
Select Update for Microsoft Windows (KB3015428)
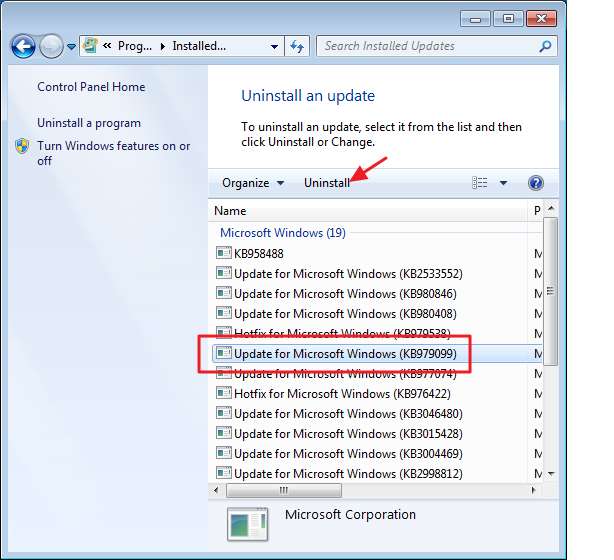tap(376, 434)
